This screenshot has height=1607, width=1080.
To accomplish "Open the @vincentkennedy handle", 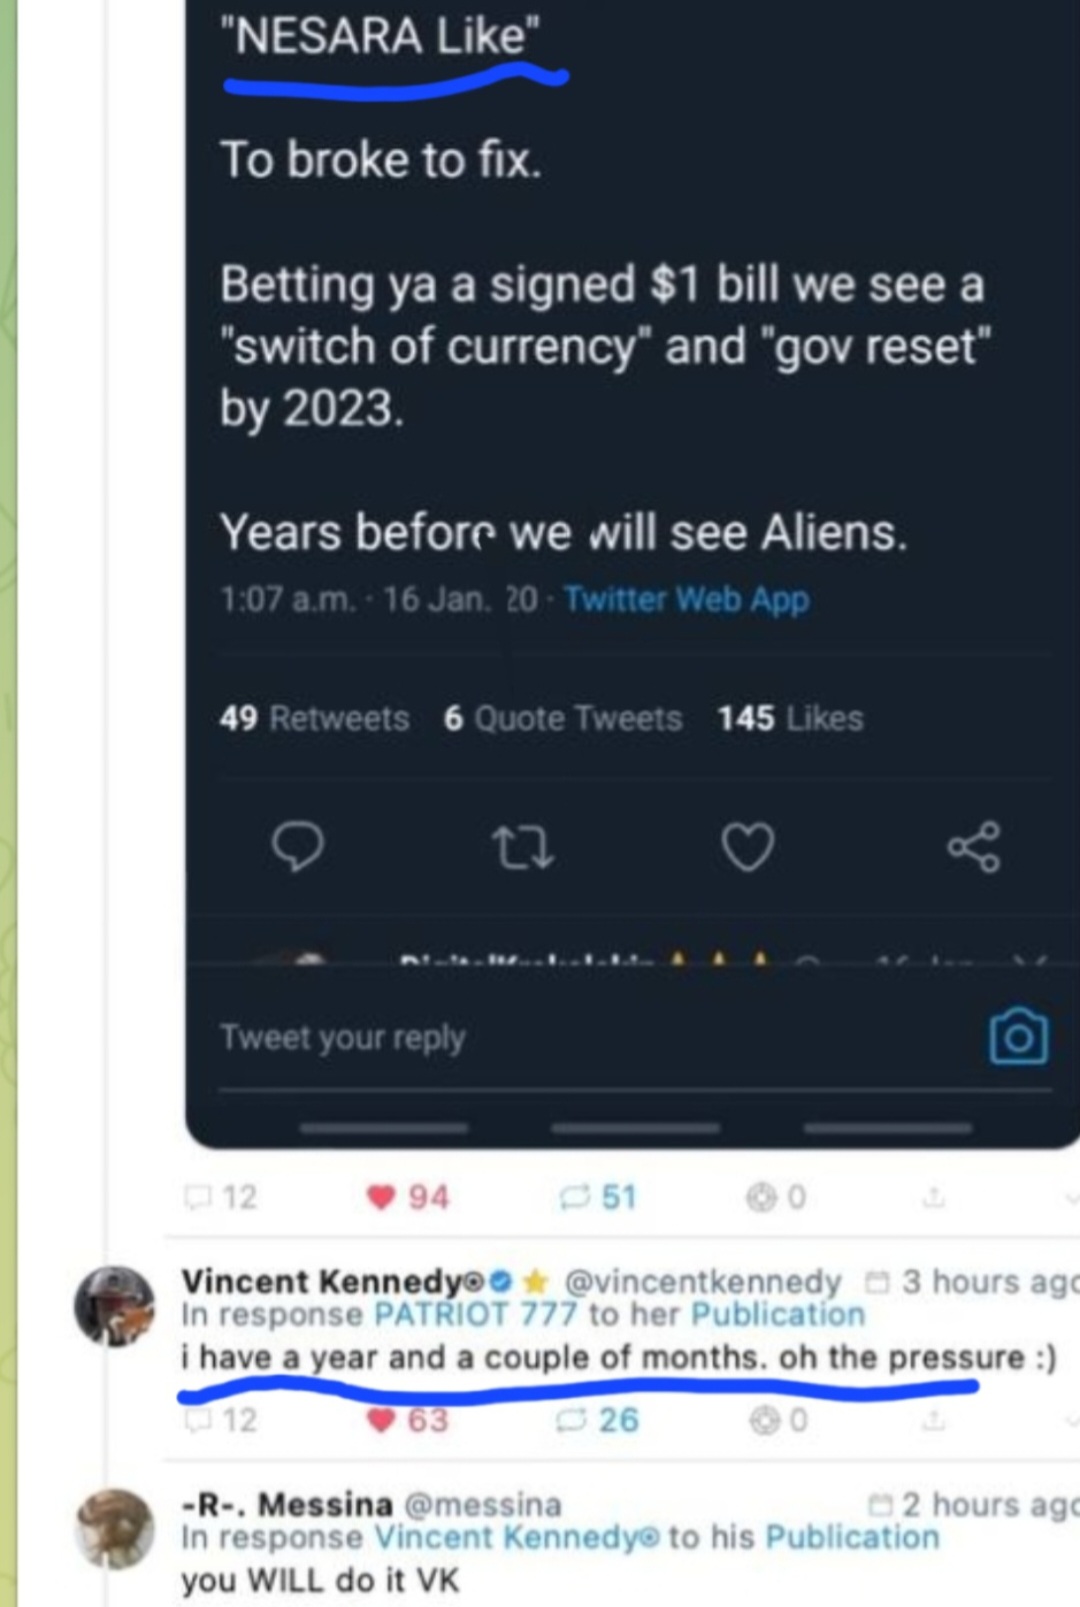I will click(x=703, y=1281).
